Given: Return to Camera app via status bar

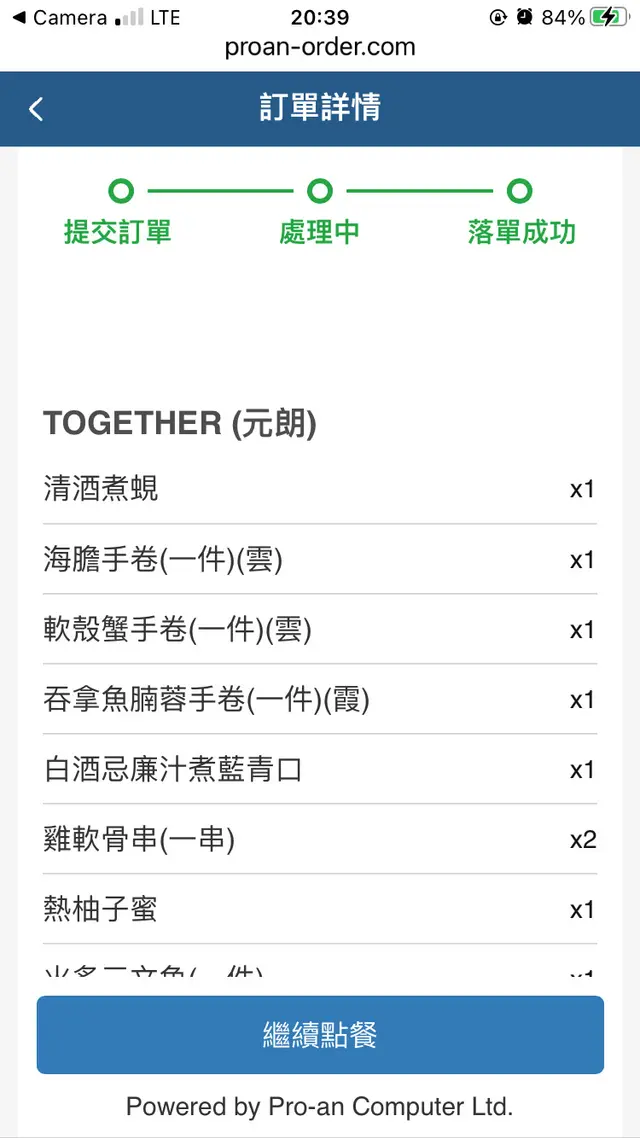Looking at the screenshot, I should (x=58, y=18).
